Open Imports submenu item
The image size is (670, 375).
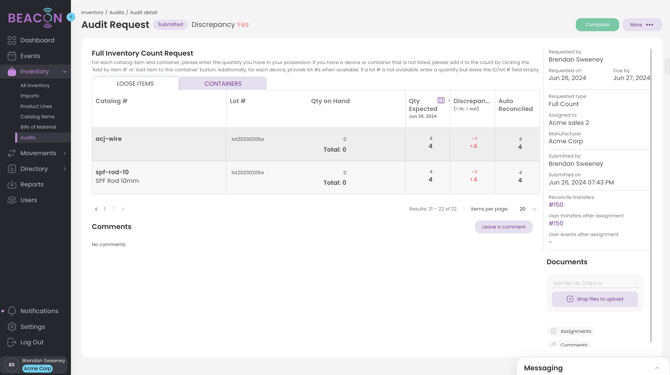tap(29, 96)
